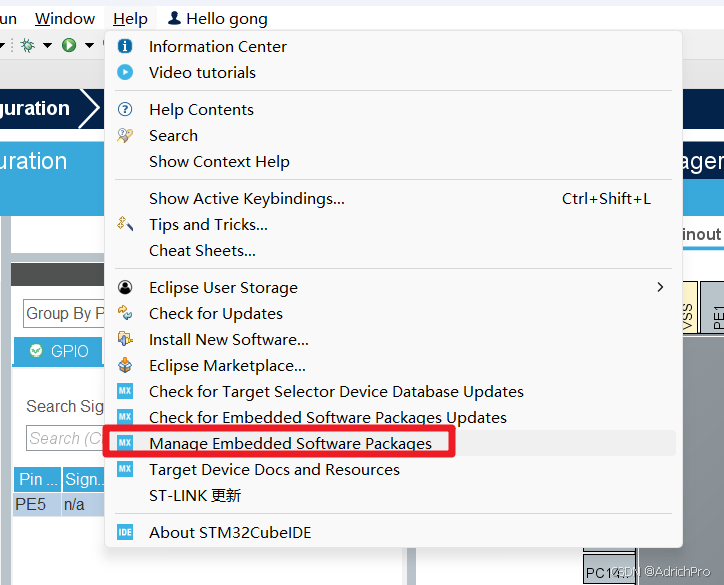Open Eclipse Marketplace...
This screenshot has width=724, height=585.
[x=394, y=366]
